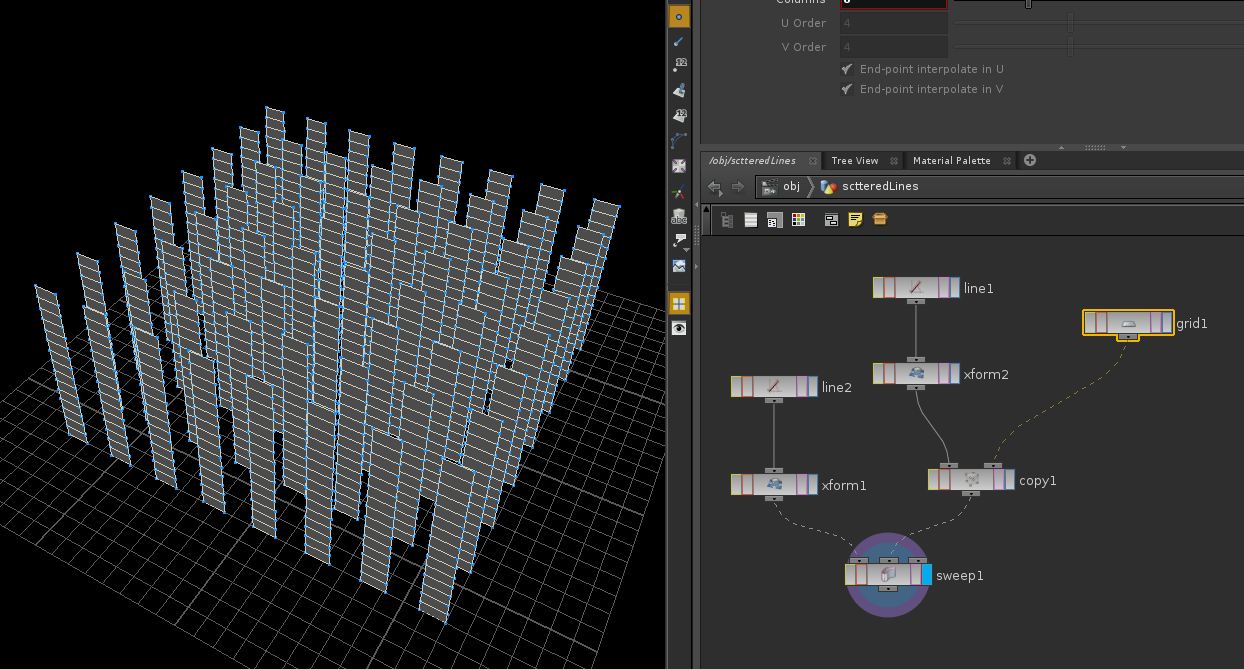Toggle hulls curve display icon
Screen dimensions: 1244x669
[x=679, y=141]
